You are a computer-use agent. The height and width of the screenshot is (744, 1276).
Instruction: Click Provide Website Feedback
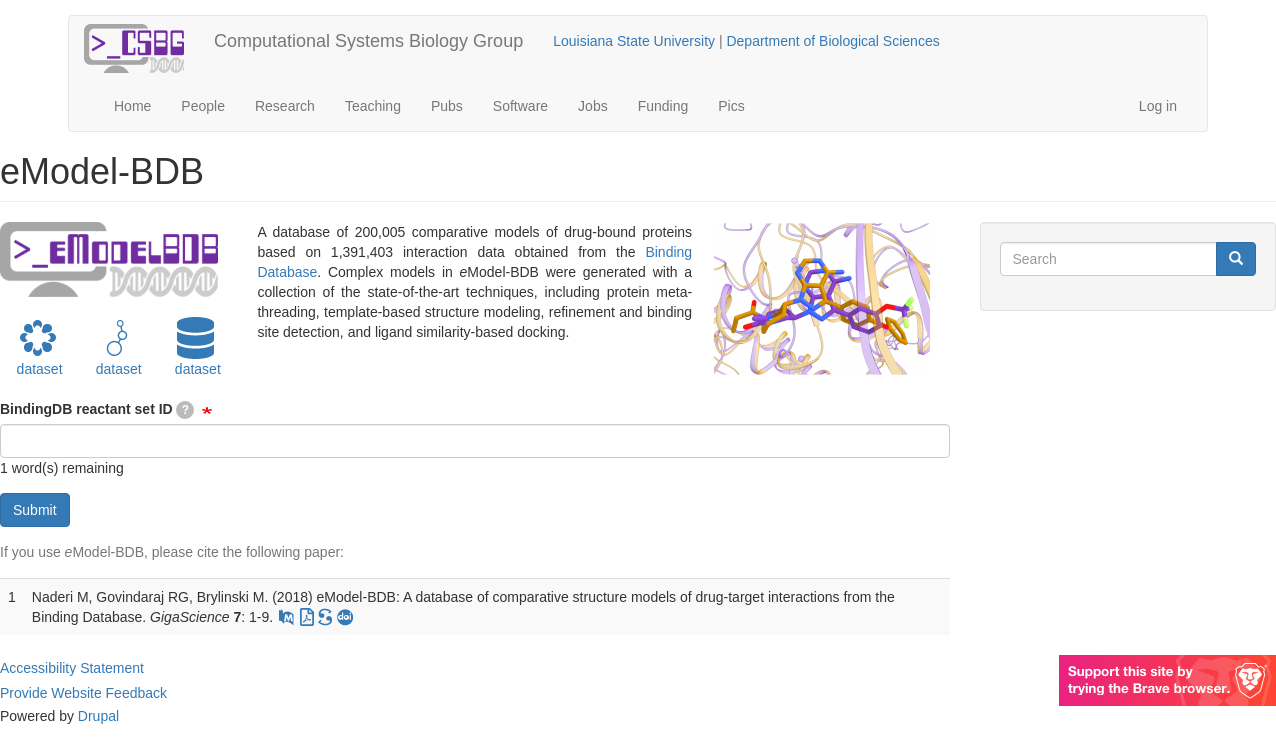coord(83,693)
